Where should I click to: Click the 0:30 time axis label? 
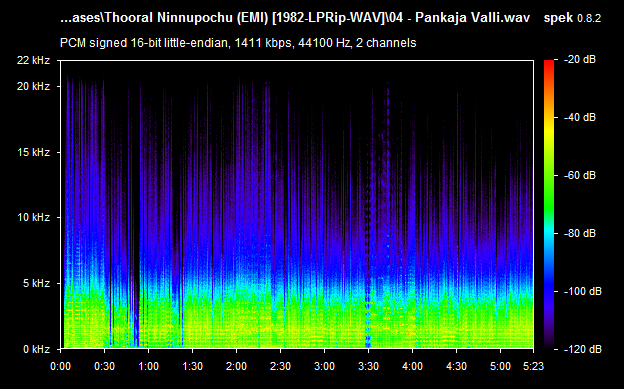(x=104, y=366)
